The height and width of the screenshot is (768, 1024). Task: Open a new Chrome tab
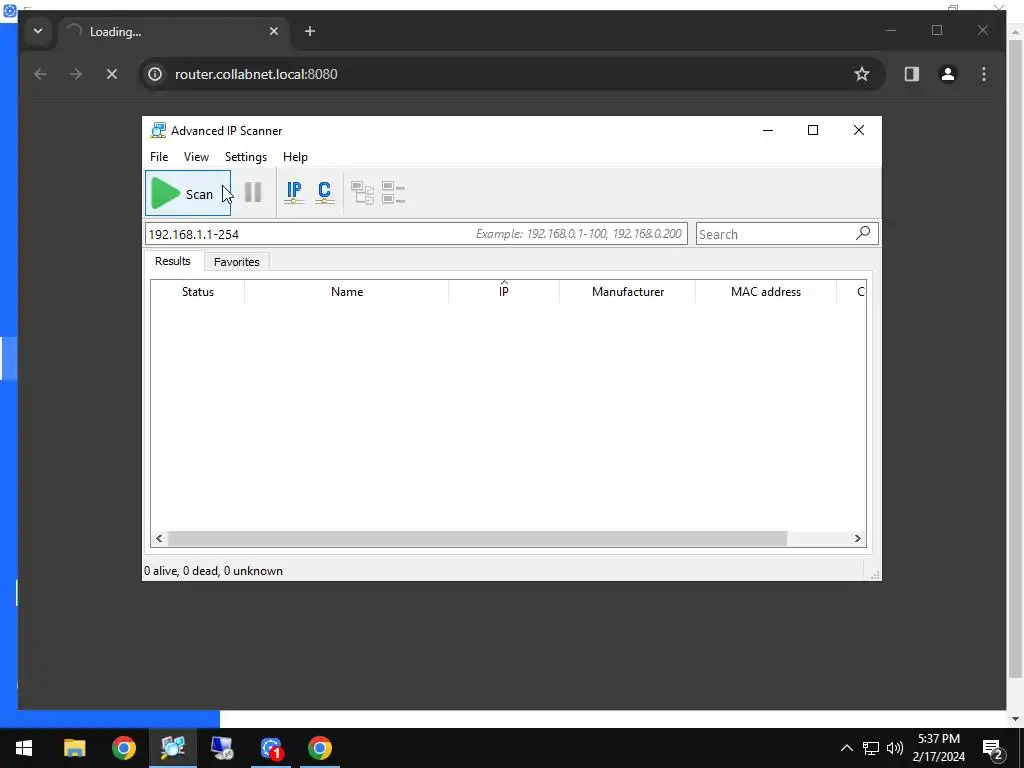pyautogui.click(x=310, y=31)
